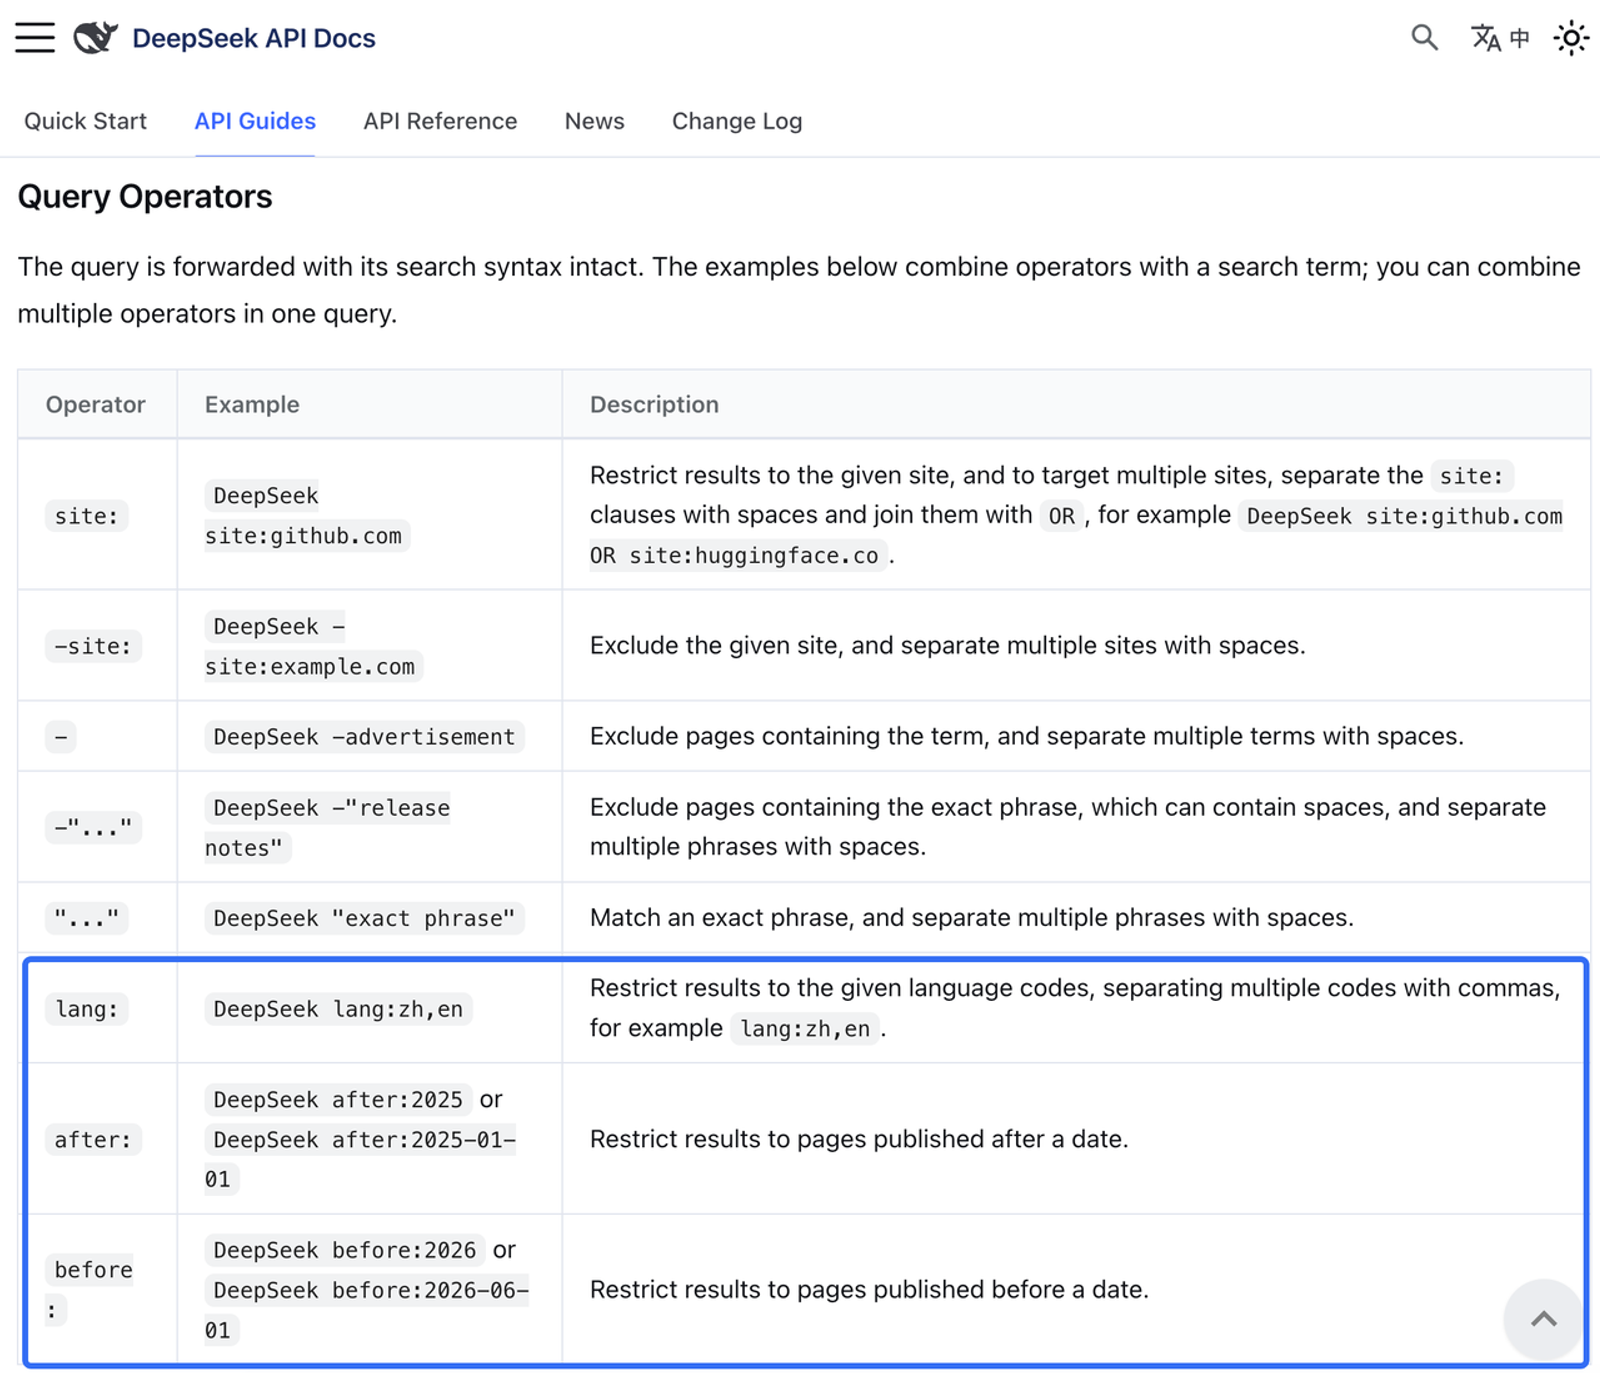Select the API Guides tab
1600x1373 pixels.
click(255, 121)
